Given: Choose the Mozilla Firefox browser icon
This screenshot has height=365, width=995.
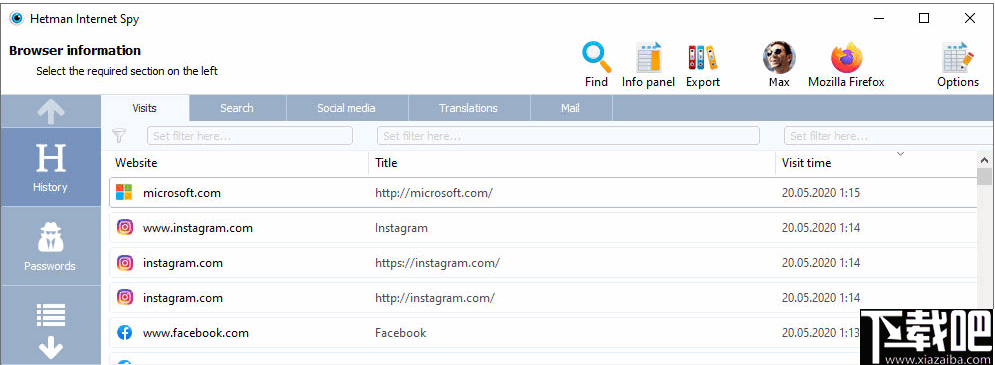Looking at the screenshot, I should coord(847,58).
